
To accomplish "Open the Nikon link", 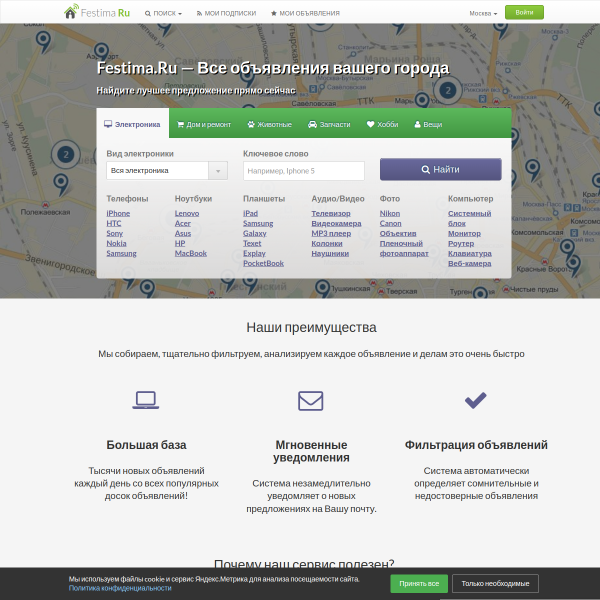I will 390,214.
